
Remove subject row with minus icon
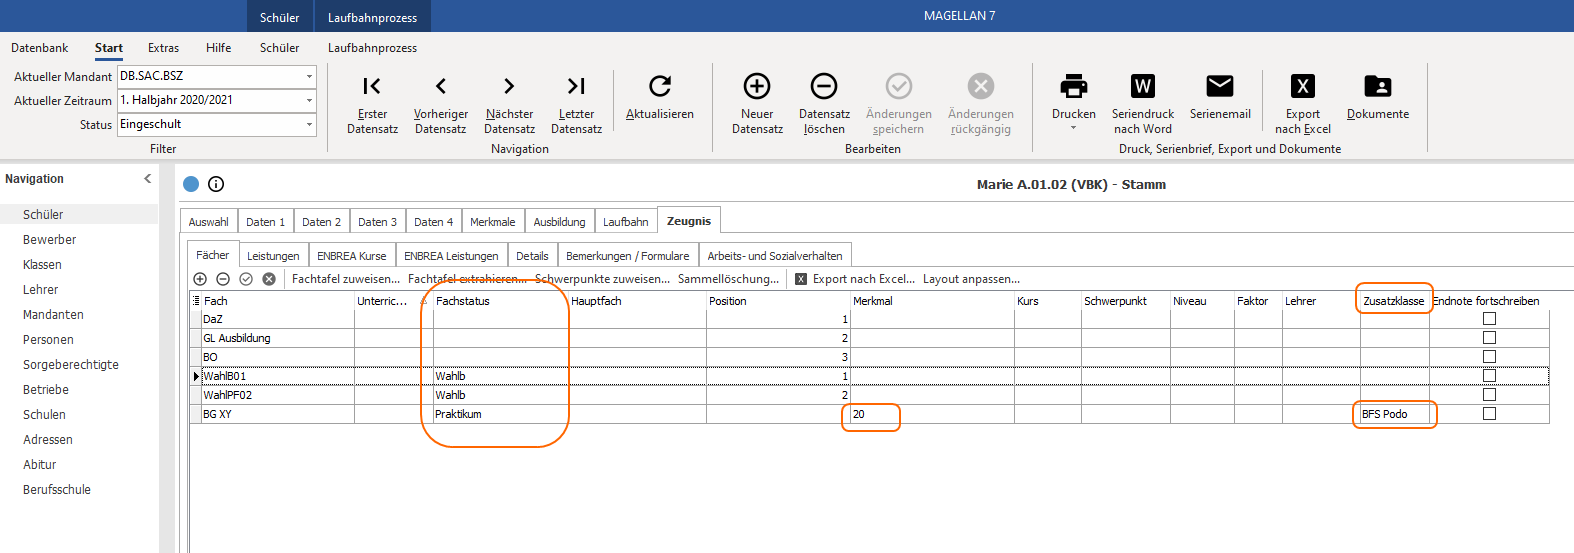223,279
